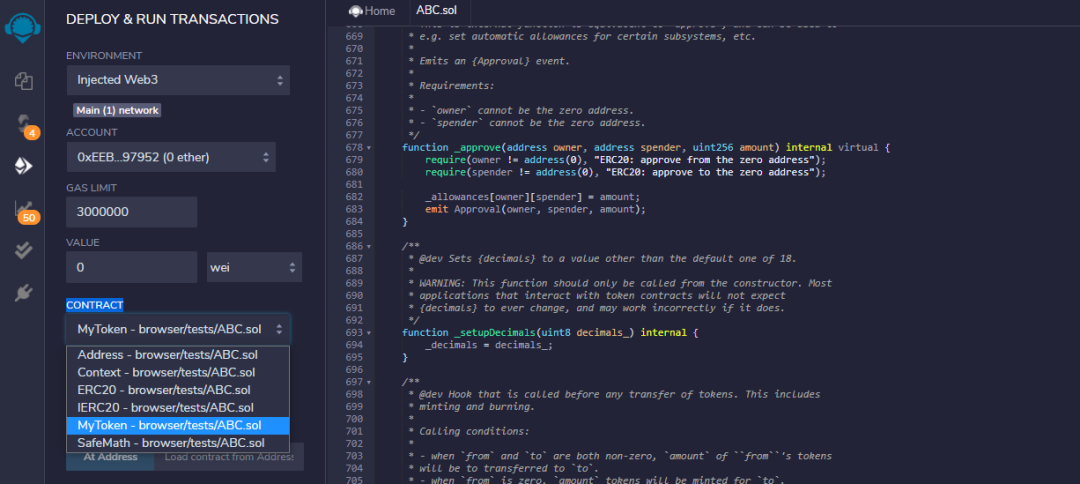Click the Load contract from Address field
This screenshot has height=484, width=1080.
[229, 457]
